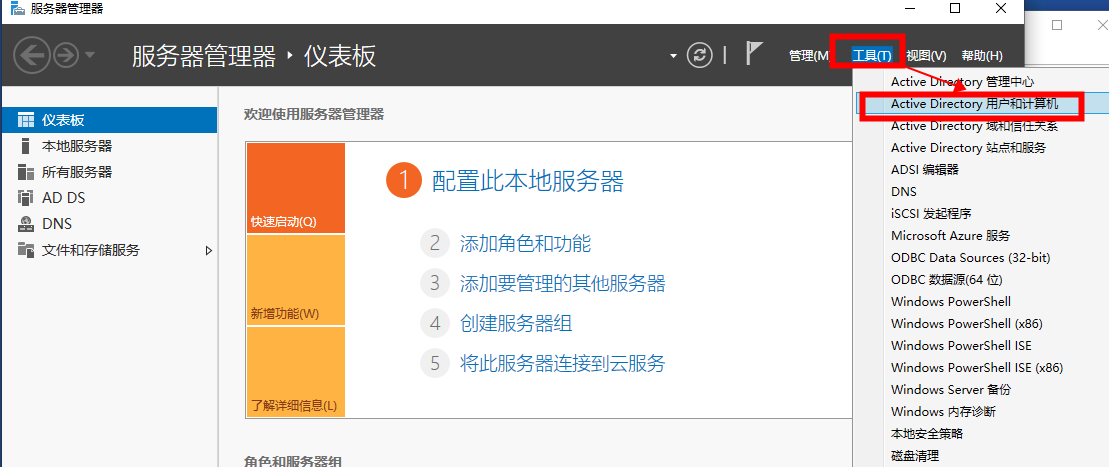
Task: Click the 了解详细信息(L) tile
Action: tap(296, 371)
